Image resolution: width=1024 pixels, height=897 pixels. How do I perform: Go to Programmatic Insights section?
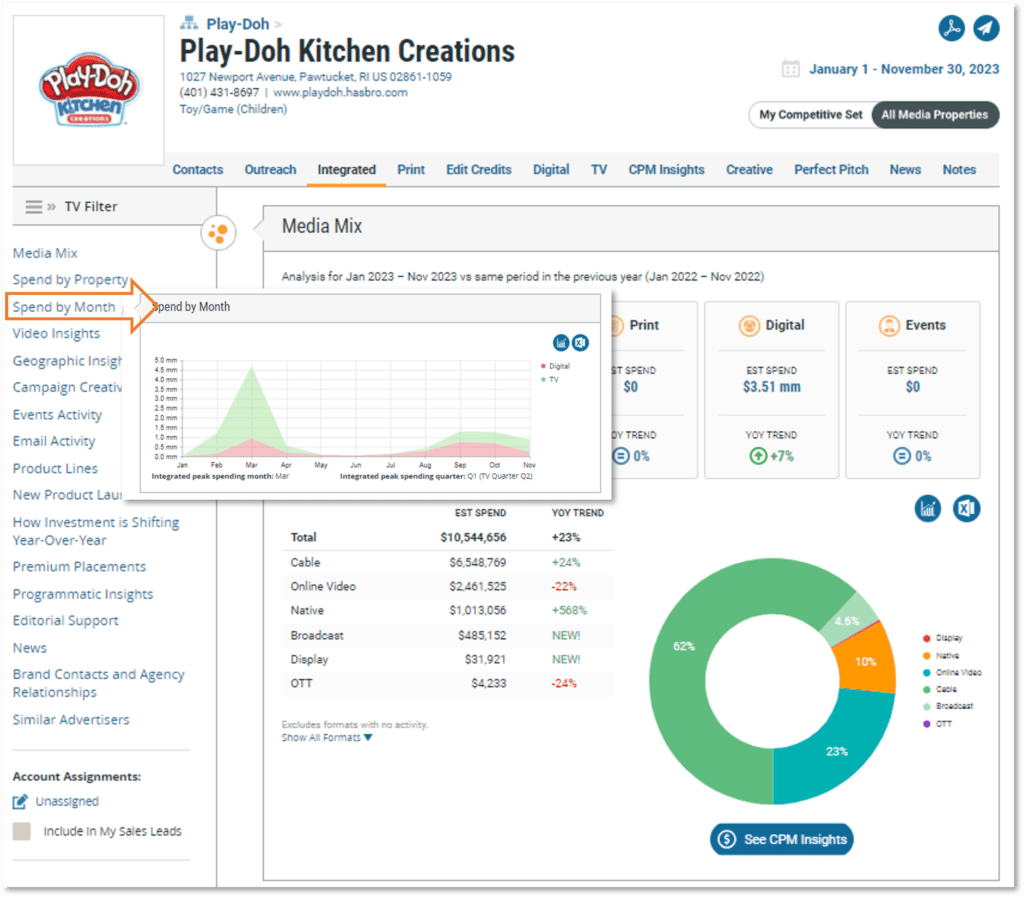pyautogui.click(x=83, y=594)
